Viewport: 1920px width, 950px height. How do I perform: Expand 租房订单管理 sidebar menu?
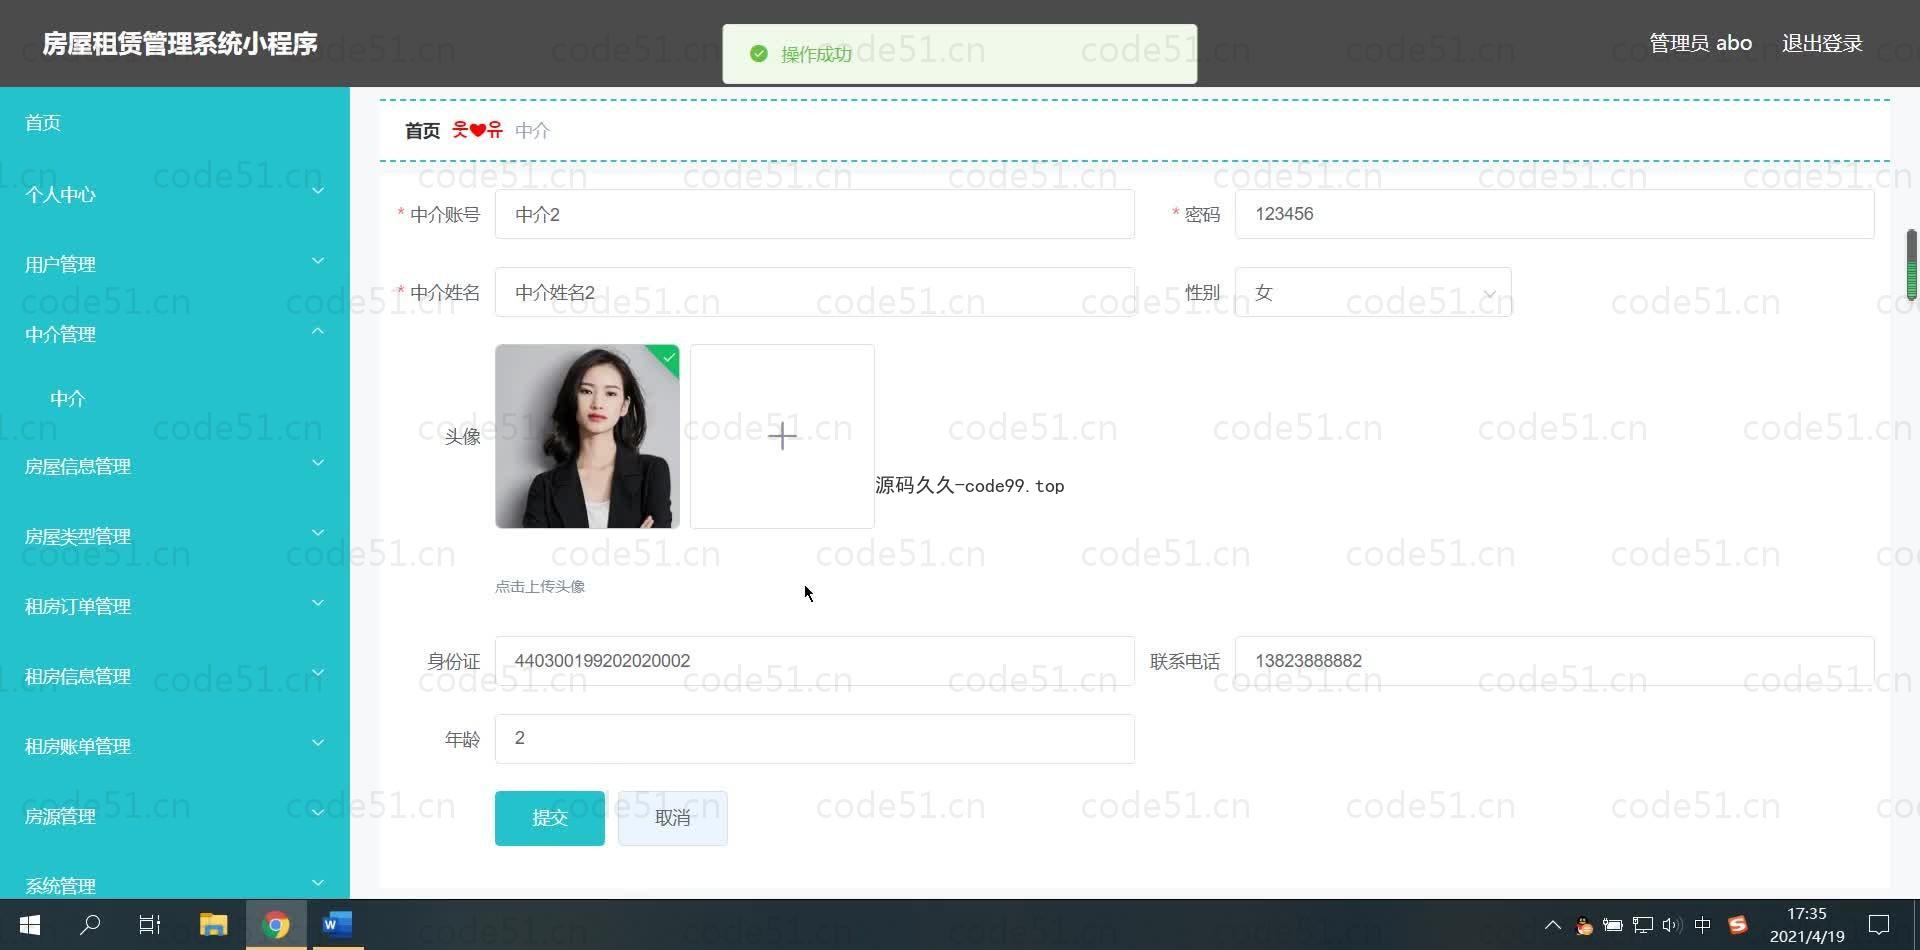coord(175,606)
